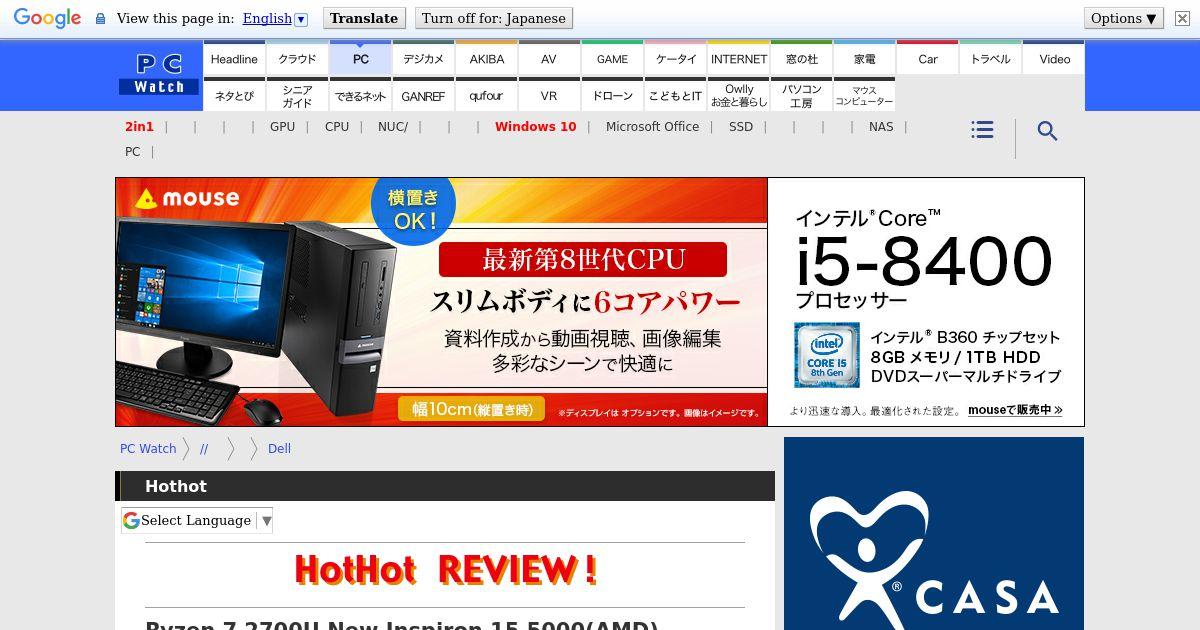Click the PC link below 2in1
Screen dimensions: 1200x630
tap(132, 152)
